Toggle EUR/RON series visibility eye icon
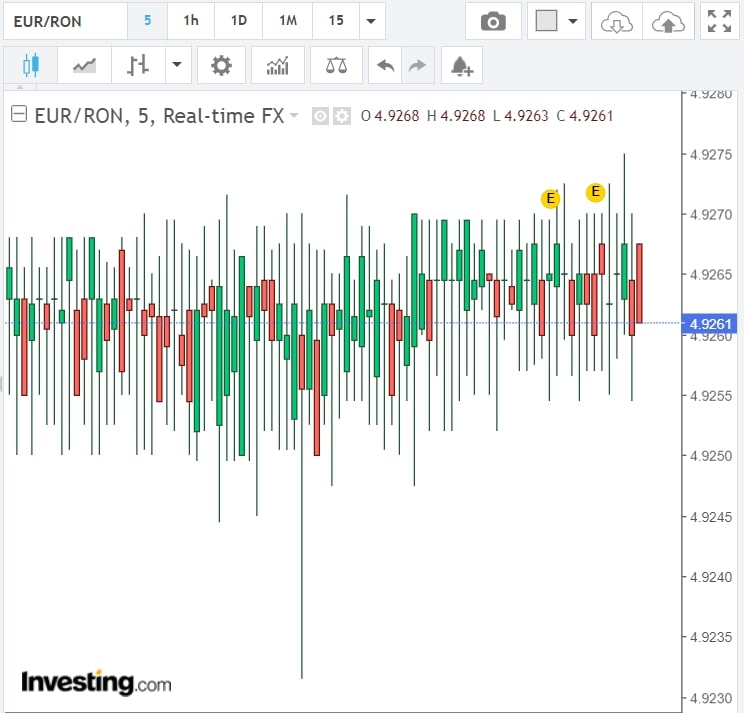The width and height of the screenshot is (744, 713). (x=320, y=116)
